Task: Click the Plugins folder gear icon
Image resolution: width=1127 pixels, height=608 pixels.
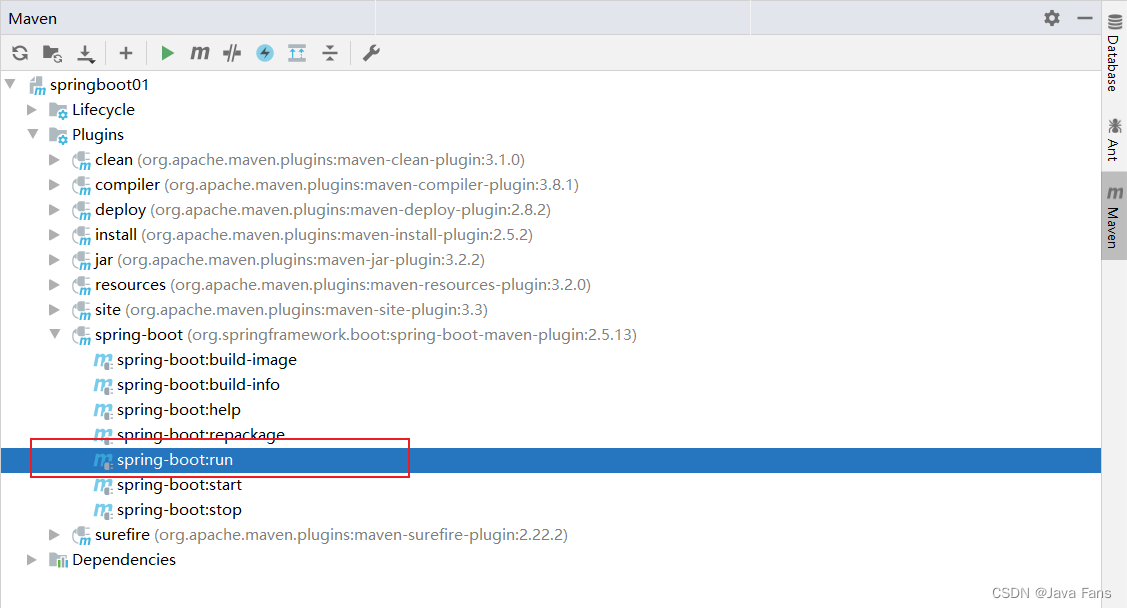Action: click(58, 135)
